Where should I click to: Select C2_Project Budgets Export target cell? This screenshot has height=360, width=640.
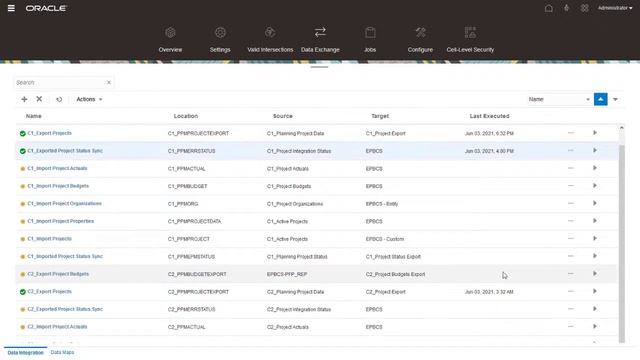coord(395,274)
